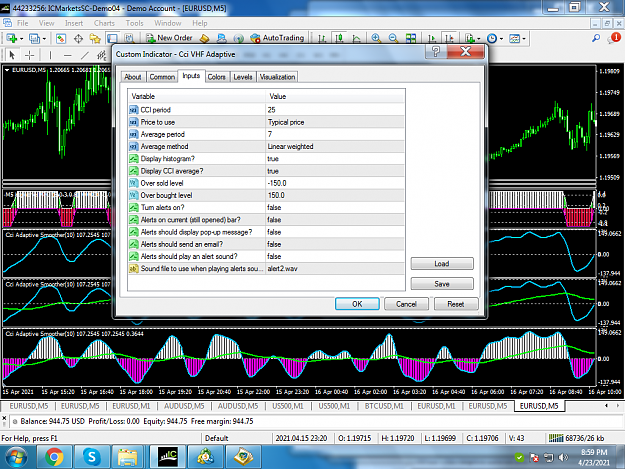The image size is (625, 469).
Task: Click the Reset button
Action: [456, 304]
